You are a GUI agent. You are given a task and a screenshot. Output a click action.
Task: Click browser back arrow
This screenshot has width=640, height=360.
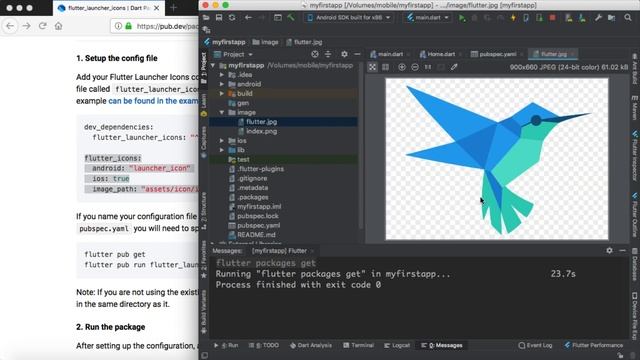click(10, 26)
